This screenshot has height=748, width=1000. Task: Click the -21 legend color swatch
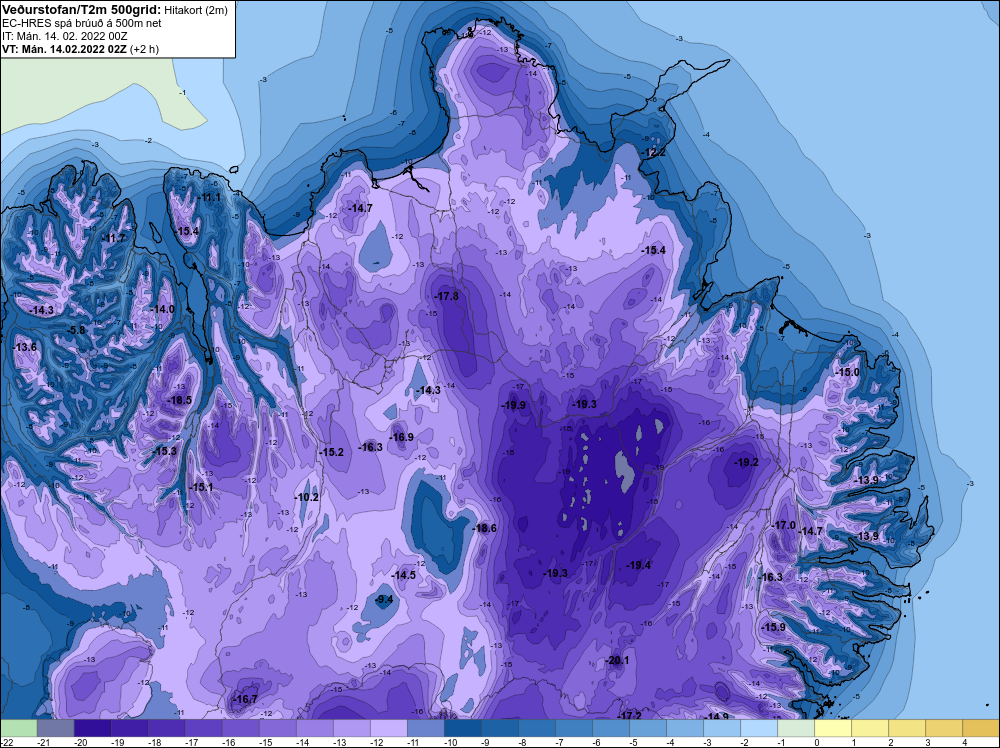55,728
